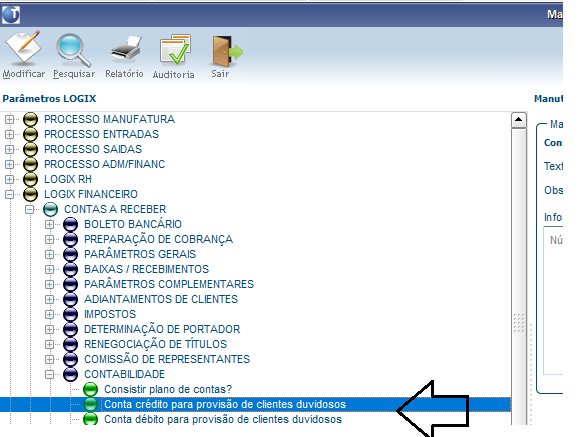Expand the PARÂMETROS COMPLEMENTARES node
This screenshot has height=437, width=578.
click(49, 284)
